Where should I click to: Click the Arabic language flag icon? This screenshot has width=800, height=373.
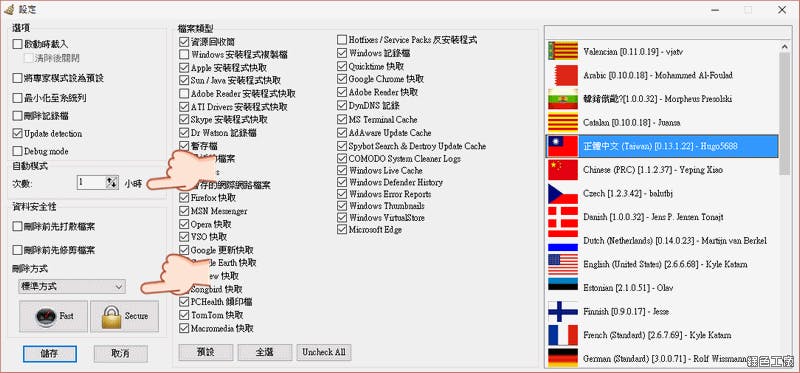[x=563, y=75]
